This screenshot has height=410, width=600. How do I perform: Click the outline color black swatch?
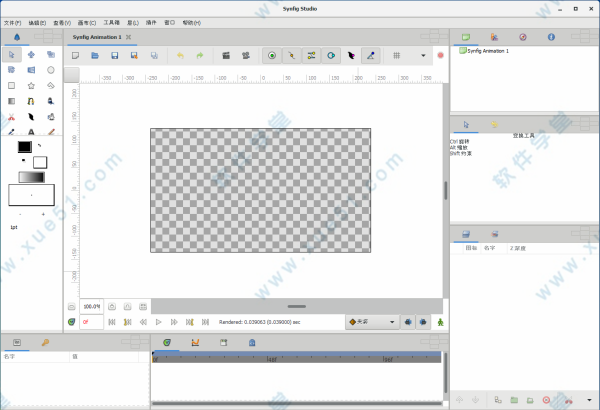tap(24, 147)
